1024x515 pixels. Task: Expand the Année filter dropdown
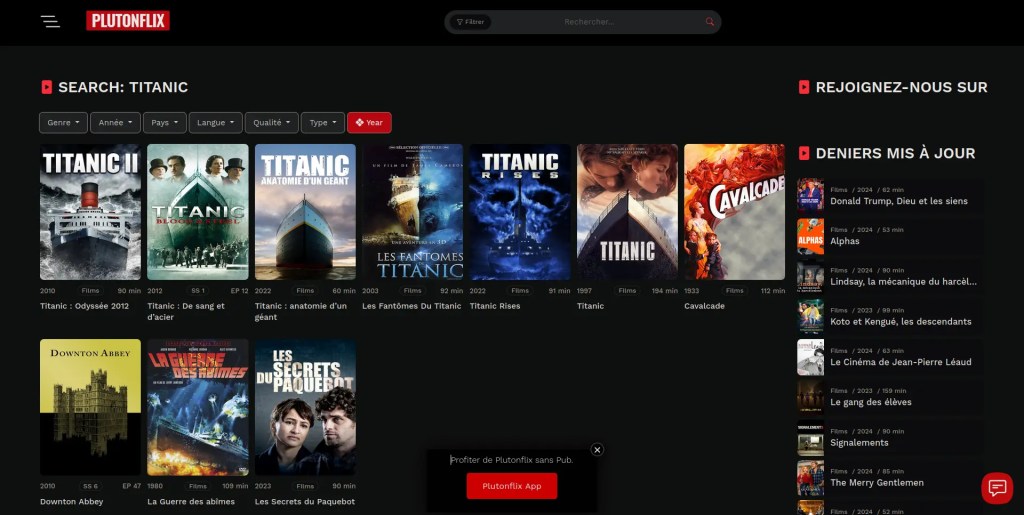coord(116,123)
